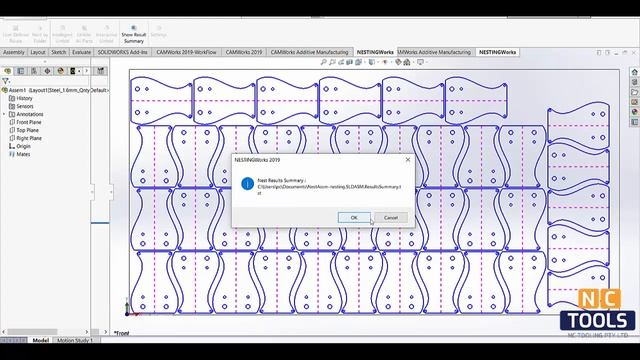Switch to the Sketch tab
This screenshot has width=640, height=360.
[59, 52]
